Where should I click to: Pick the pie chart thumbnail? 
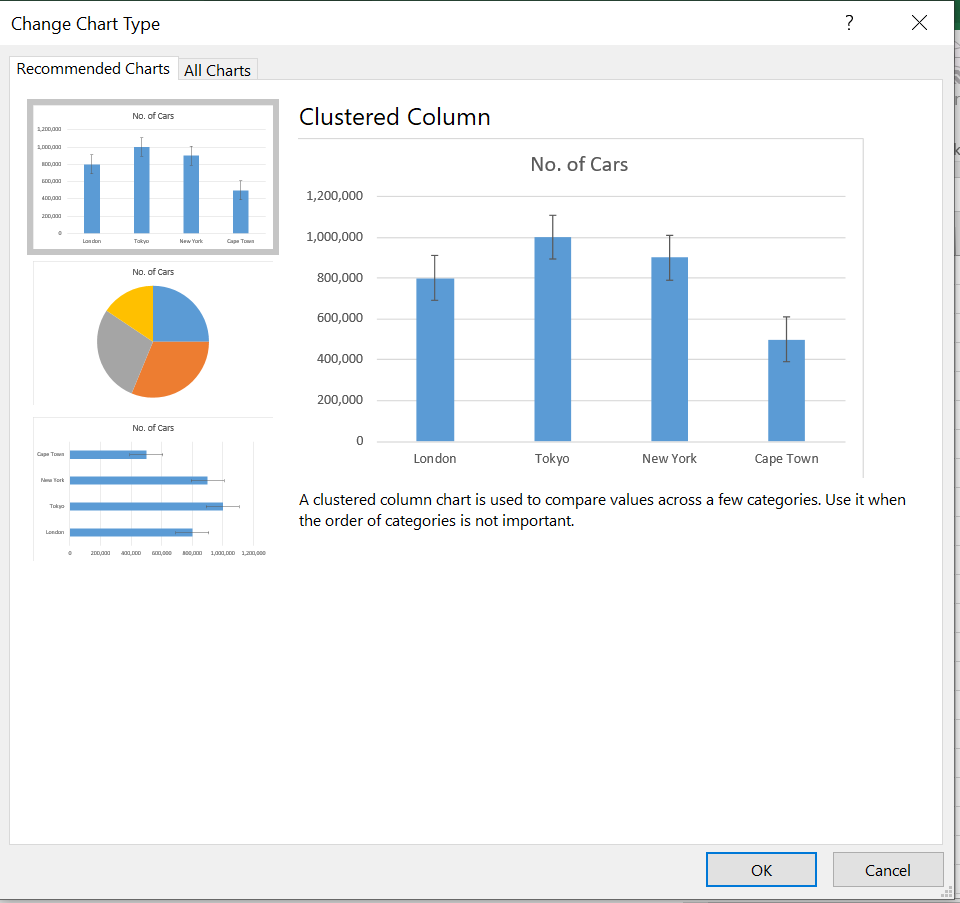(153, 334)
